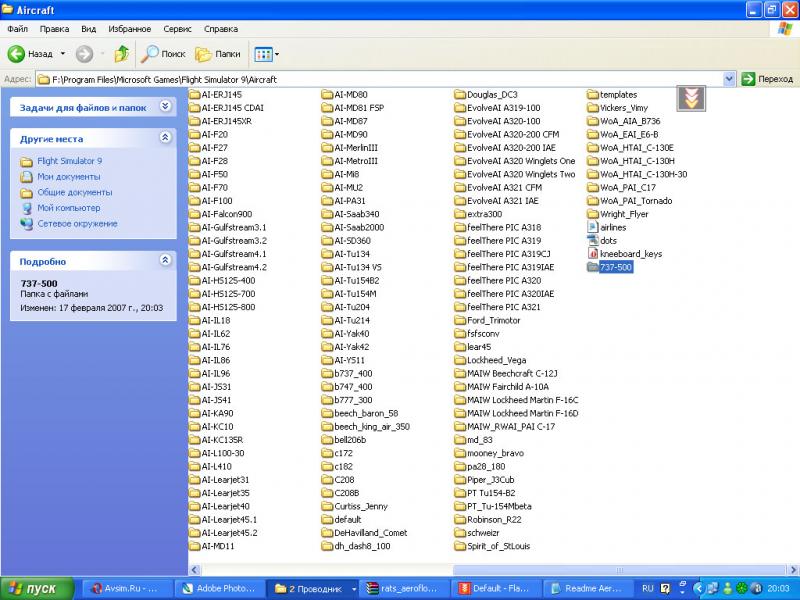Click the horizontal scrollbar left arrow
This screenshot has height=600, width=800.
[x=194, y=569]
